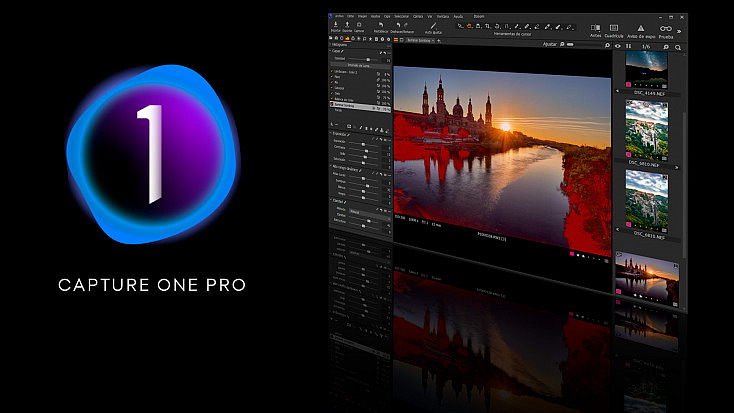Toggle the exposure warning triangle icon
Viewport: 734px width, 413px height.
pyautogui.click(x=641, y=29)
